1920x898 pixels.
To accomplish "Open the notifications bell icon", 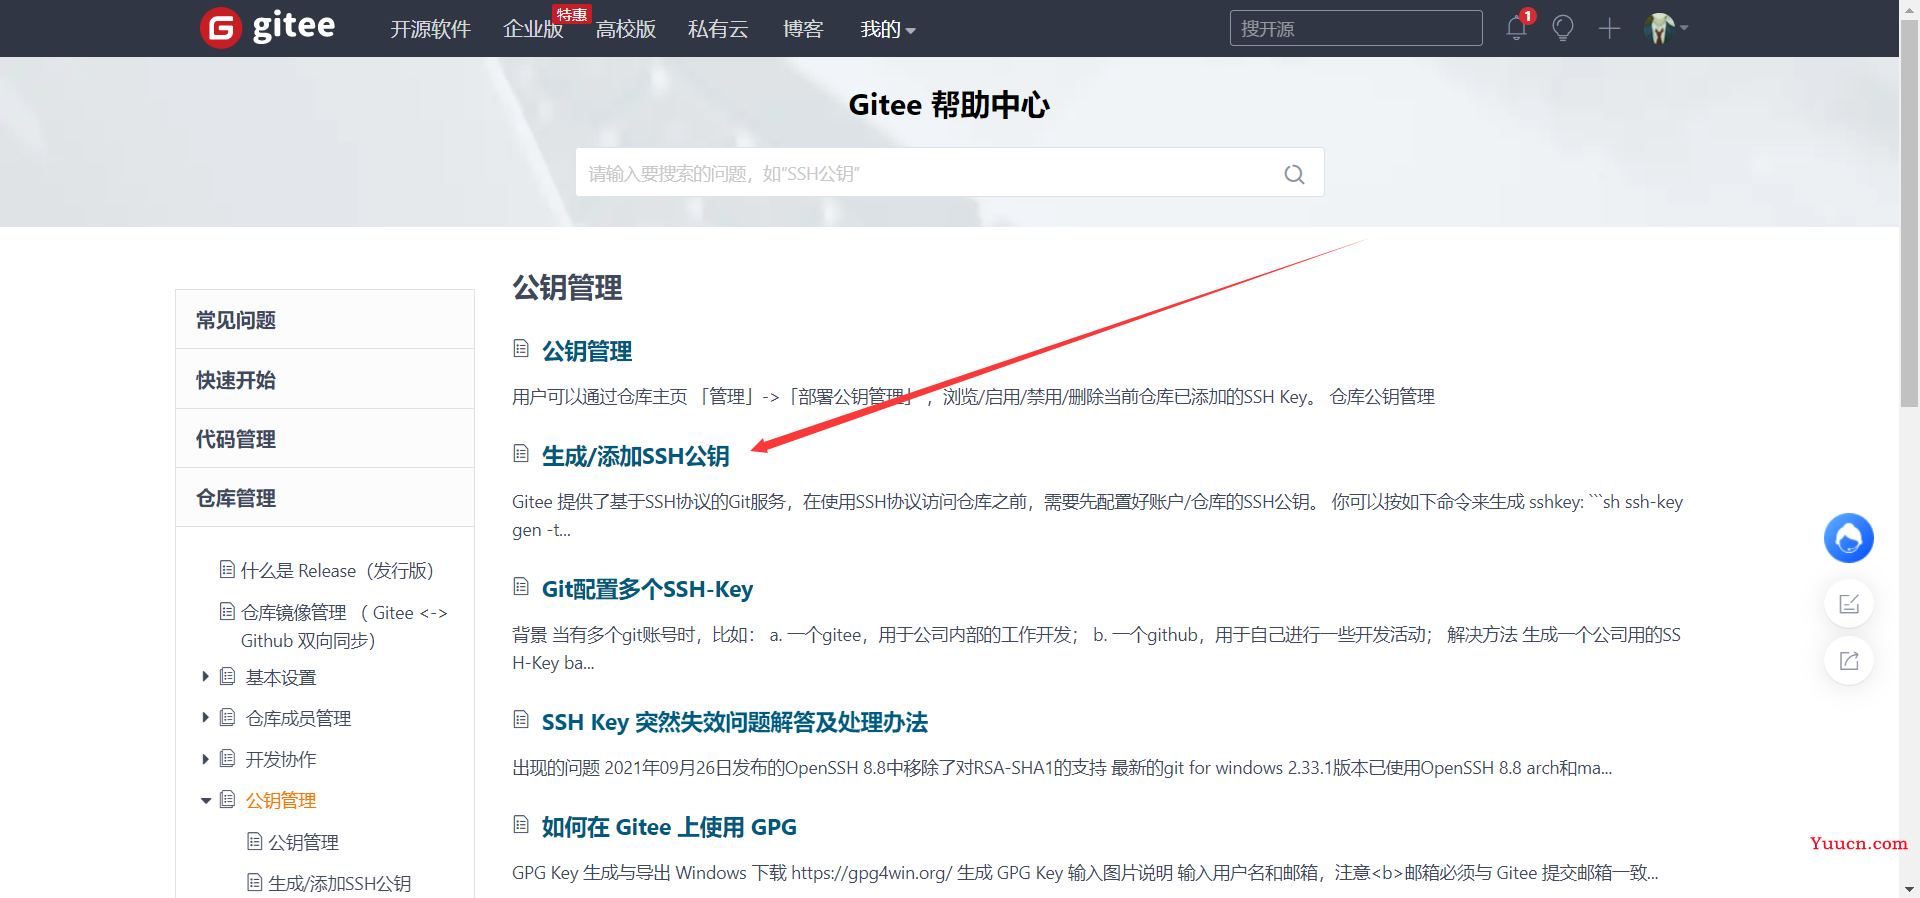I will pos(1516,28).
